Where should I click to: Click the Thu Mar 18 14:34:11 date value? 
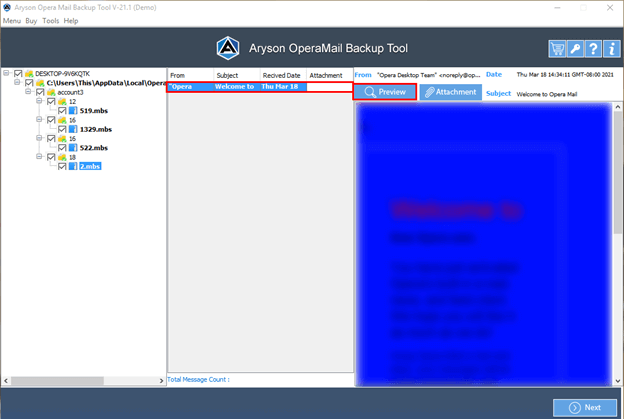[x=565, y=75]
